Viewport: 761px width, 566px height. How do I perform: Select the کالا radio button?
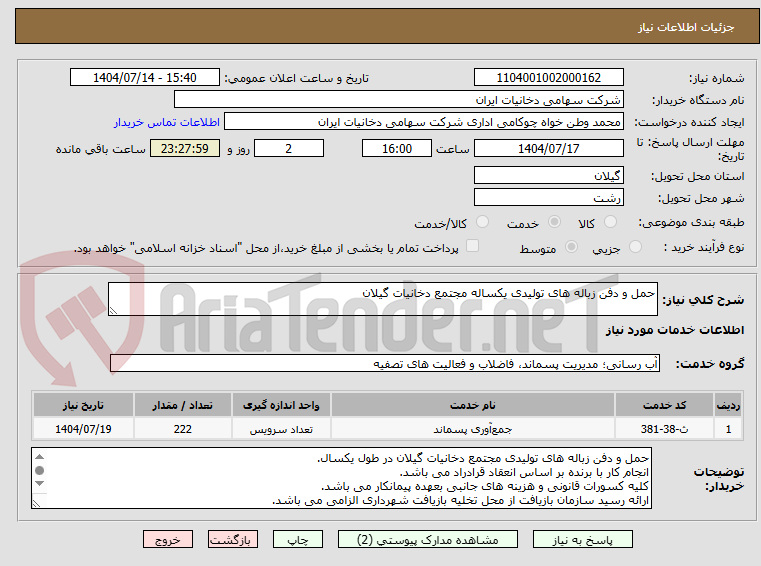pos(610,222)
